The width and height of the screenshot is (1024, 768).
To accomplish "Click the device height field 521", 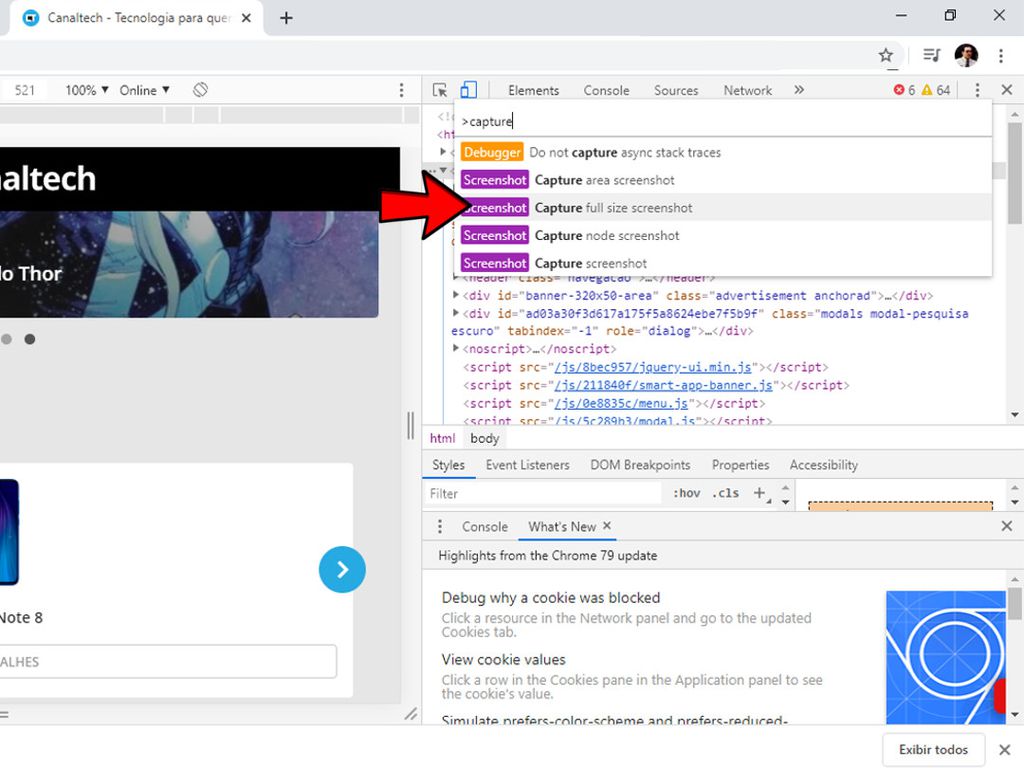I will 24,90.
